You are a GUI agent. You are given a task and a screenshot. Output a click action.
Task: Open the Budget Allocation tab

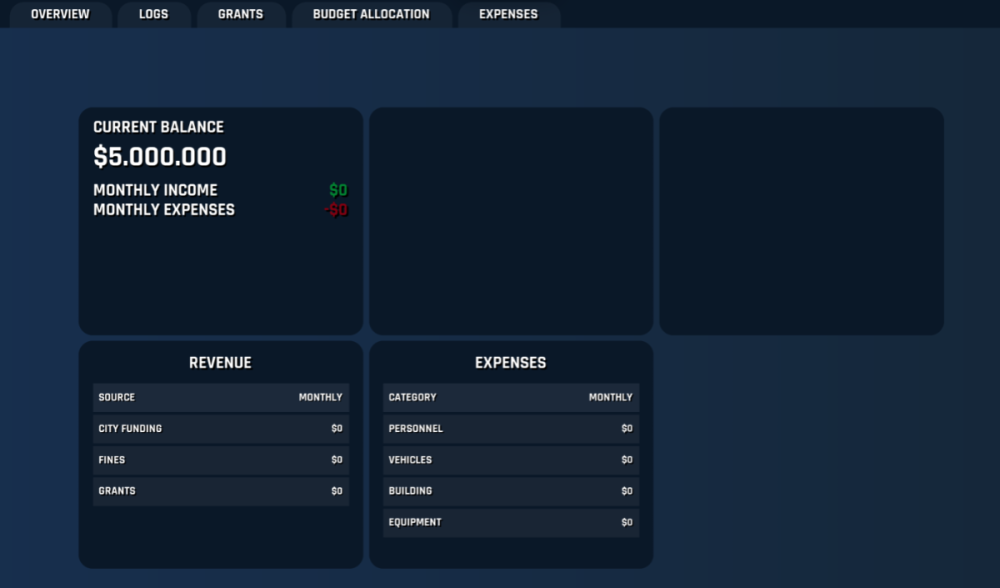point(371,15)
